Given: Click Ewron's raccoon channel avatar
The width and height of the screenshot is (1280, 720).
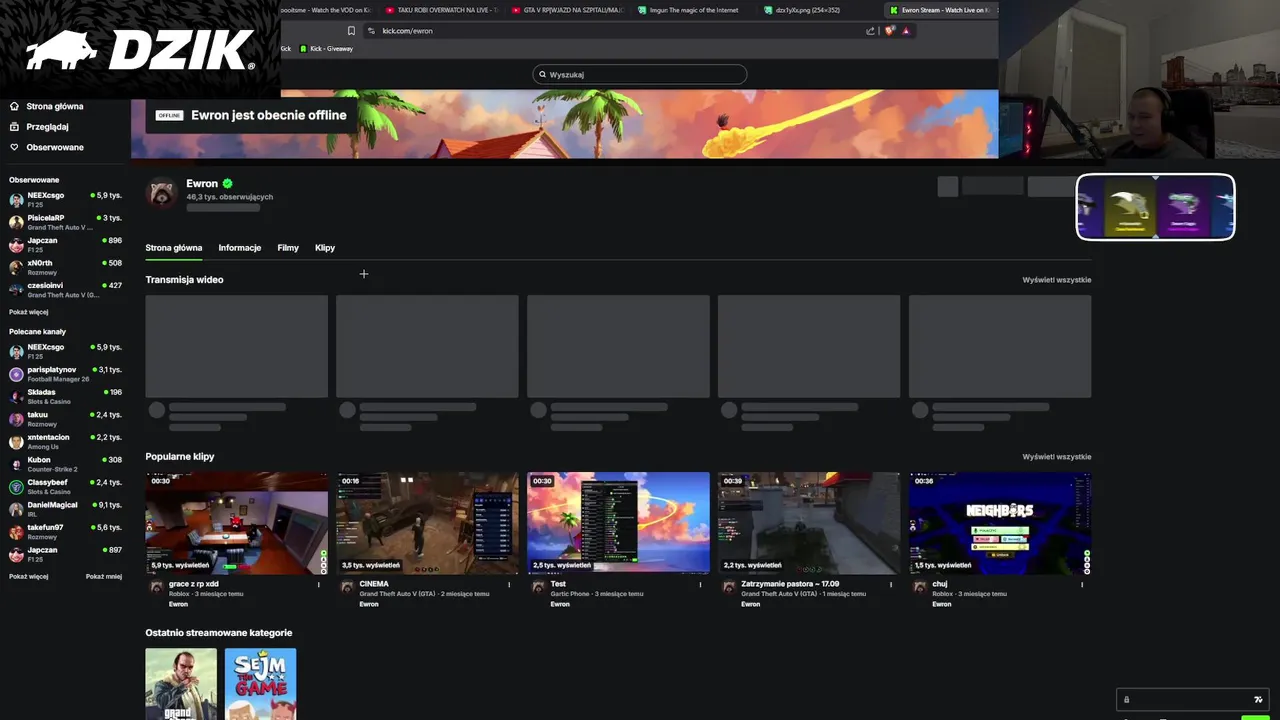Looking at the screenshot, I should 162,192.
